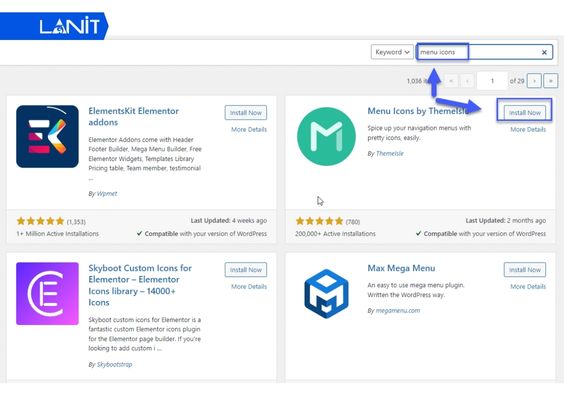Click 'Last Updated: 2 months ago' text
This screenshot has width=564, height=400.
click(x=505, y=221)
